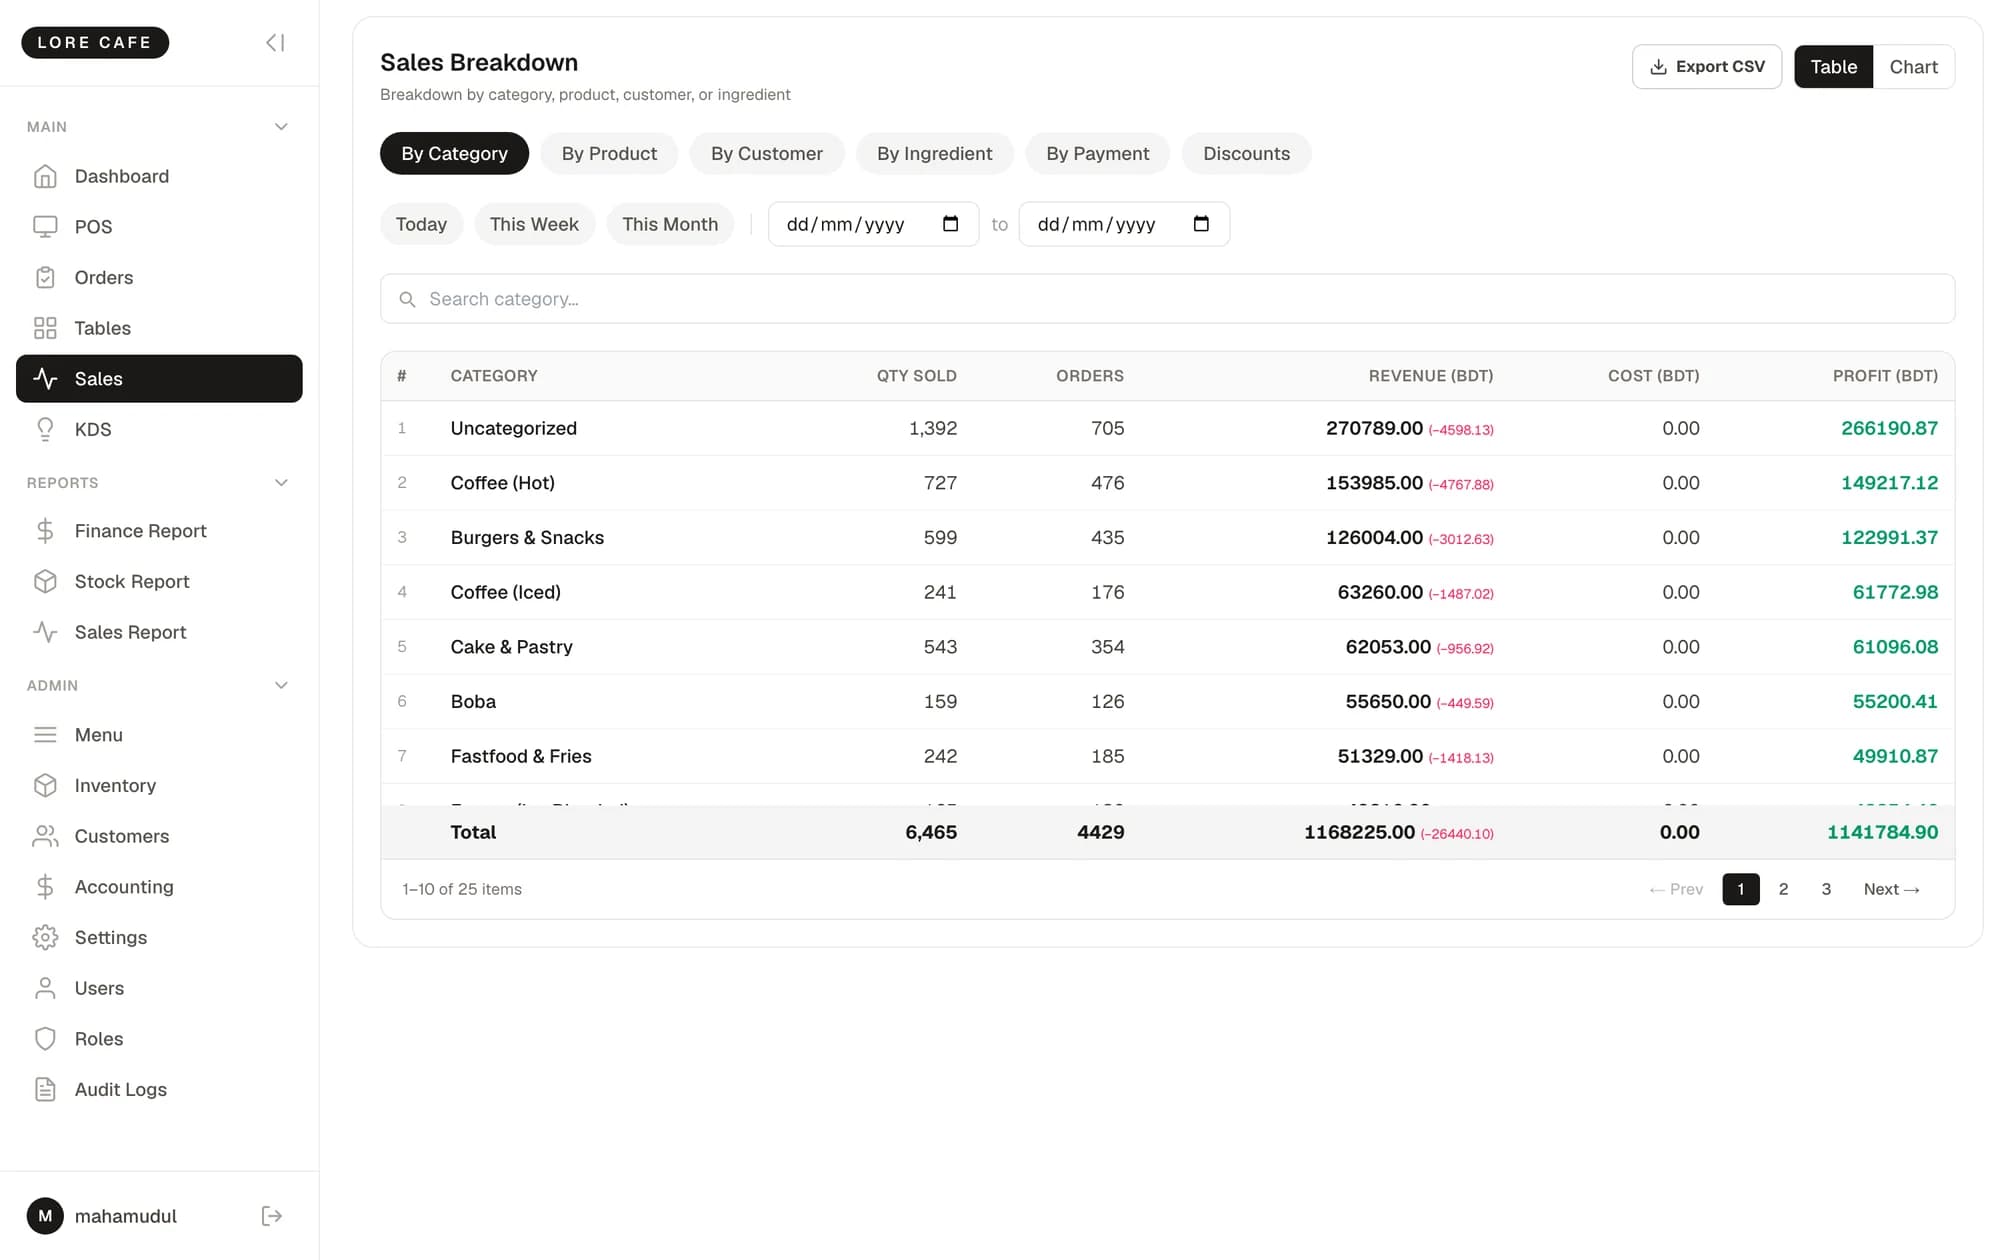This screenshot has height=1260, width=2016.
Task: Open the start date calendar picker icon
Action: (x=950, y=224)
